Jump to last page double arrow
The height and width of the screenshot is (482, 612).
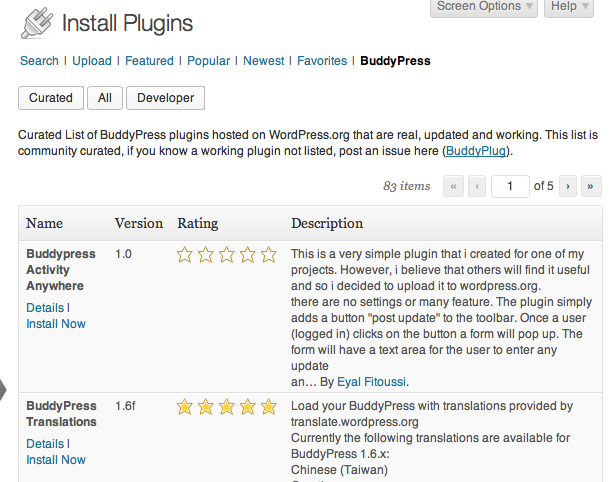coord(591,186)
